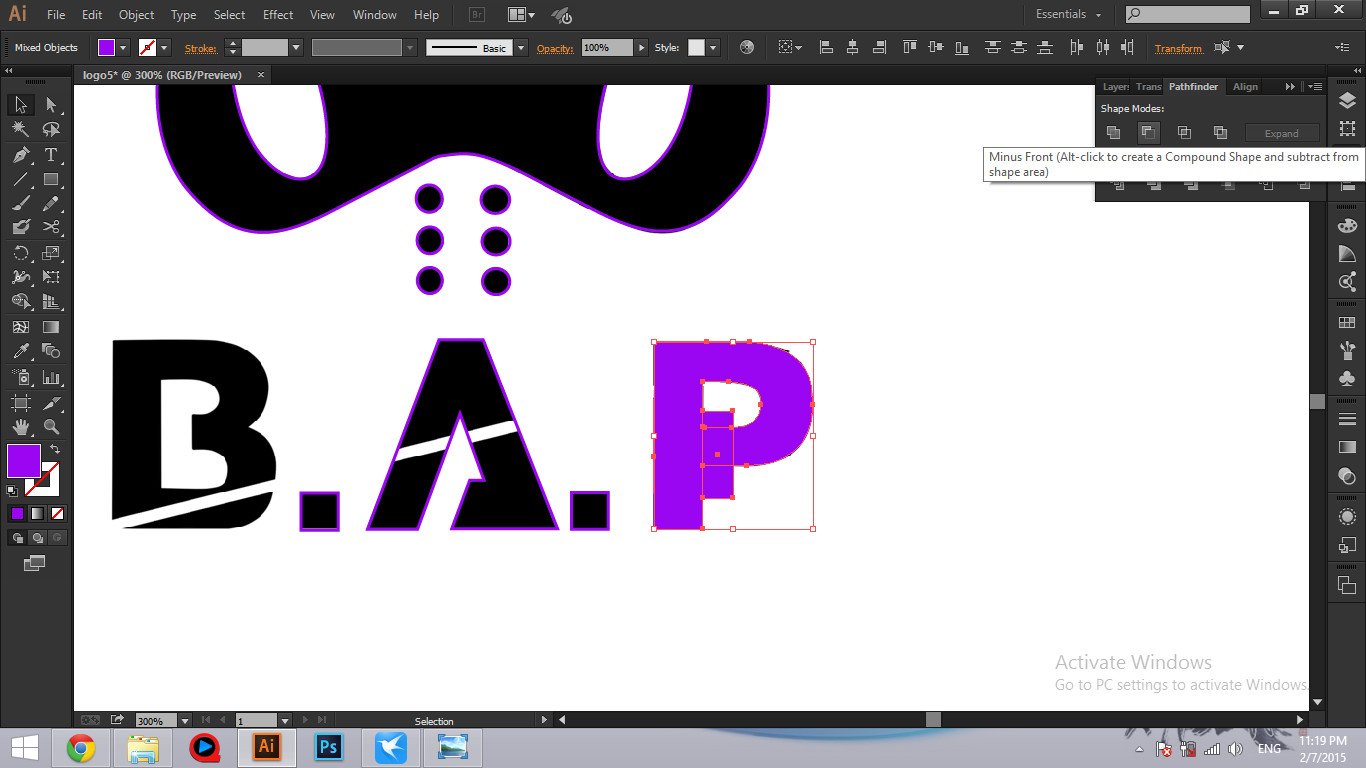
Task: Open the 300% zoom level dropdown
Action: coord(185,720)
